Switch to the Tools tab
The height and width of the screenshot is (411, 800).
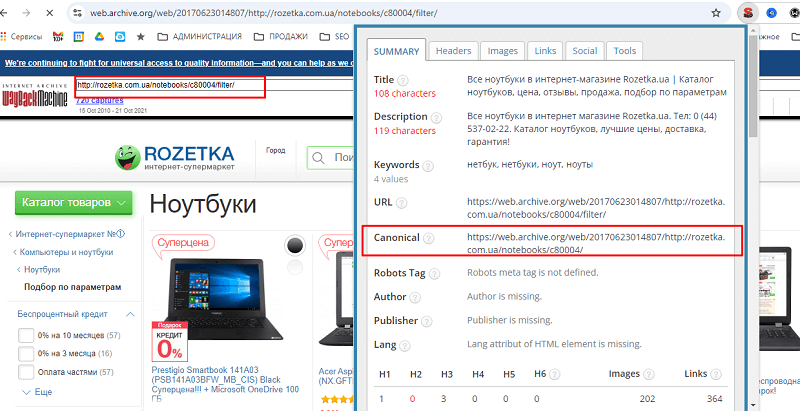click(x=625, y=51)
